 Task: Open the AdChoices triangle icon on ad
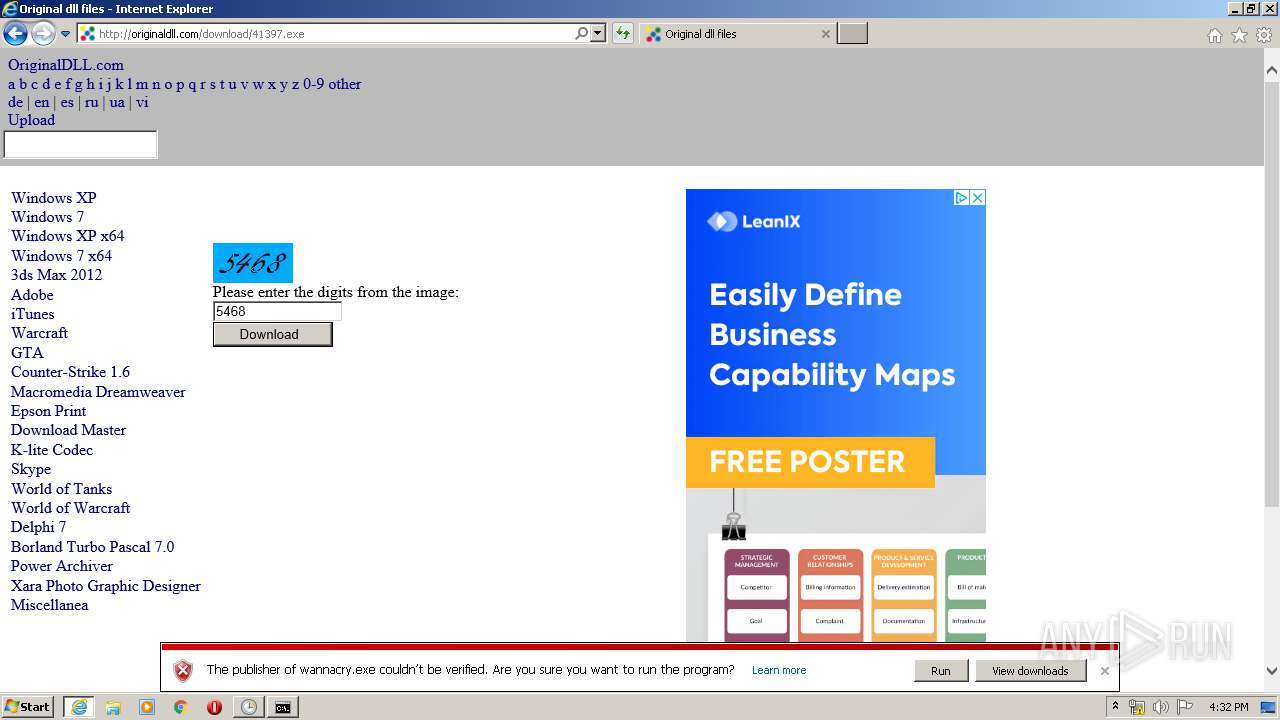coord(961,198)
